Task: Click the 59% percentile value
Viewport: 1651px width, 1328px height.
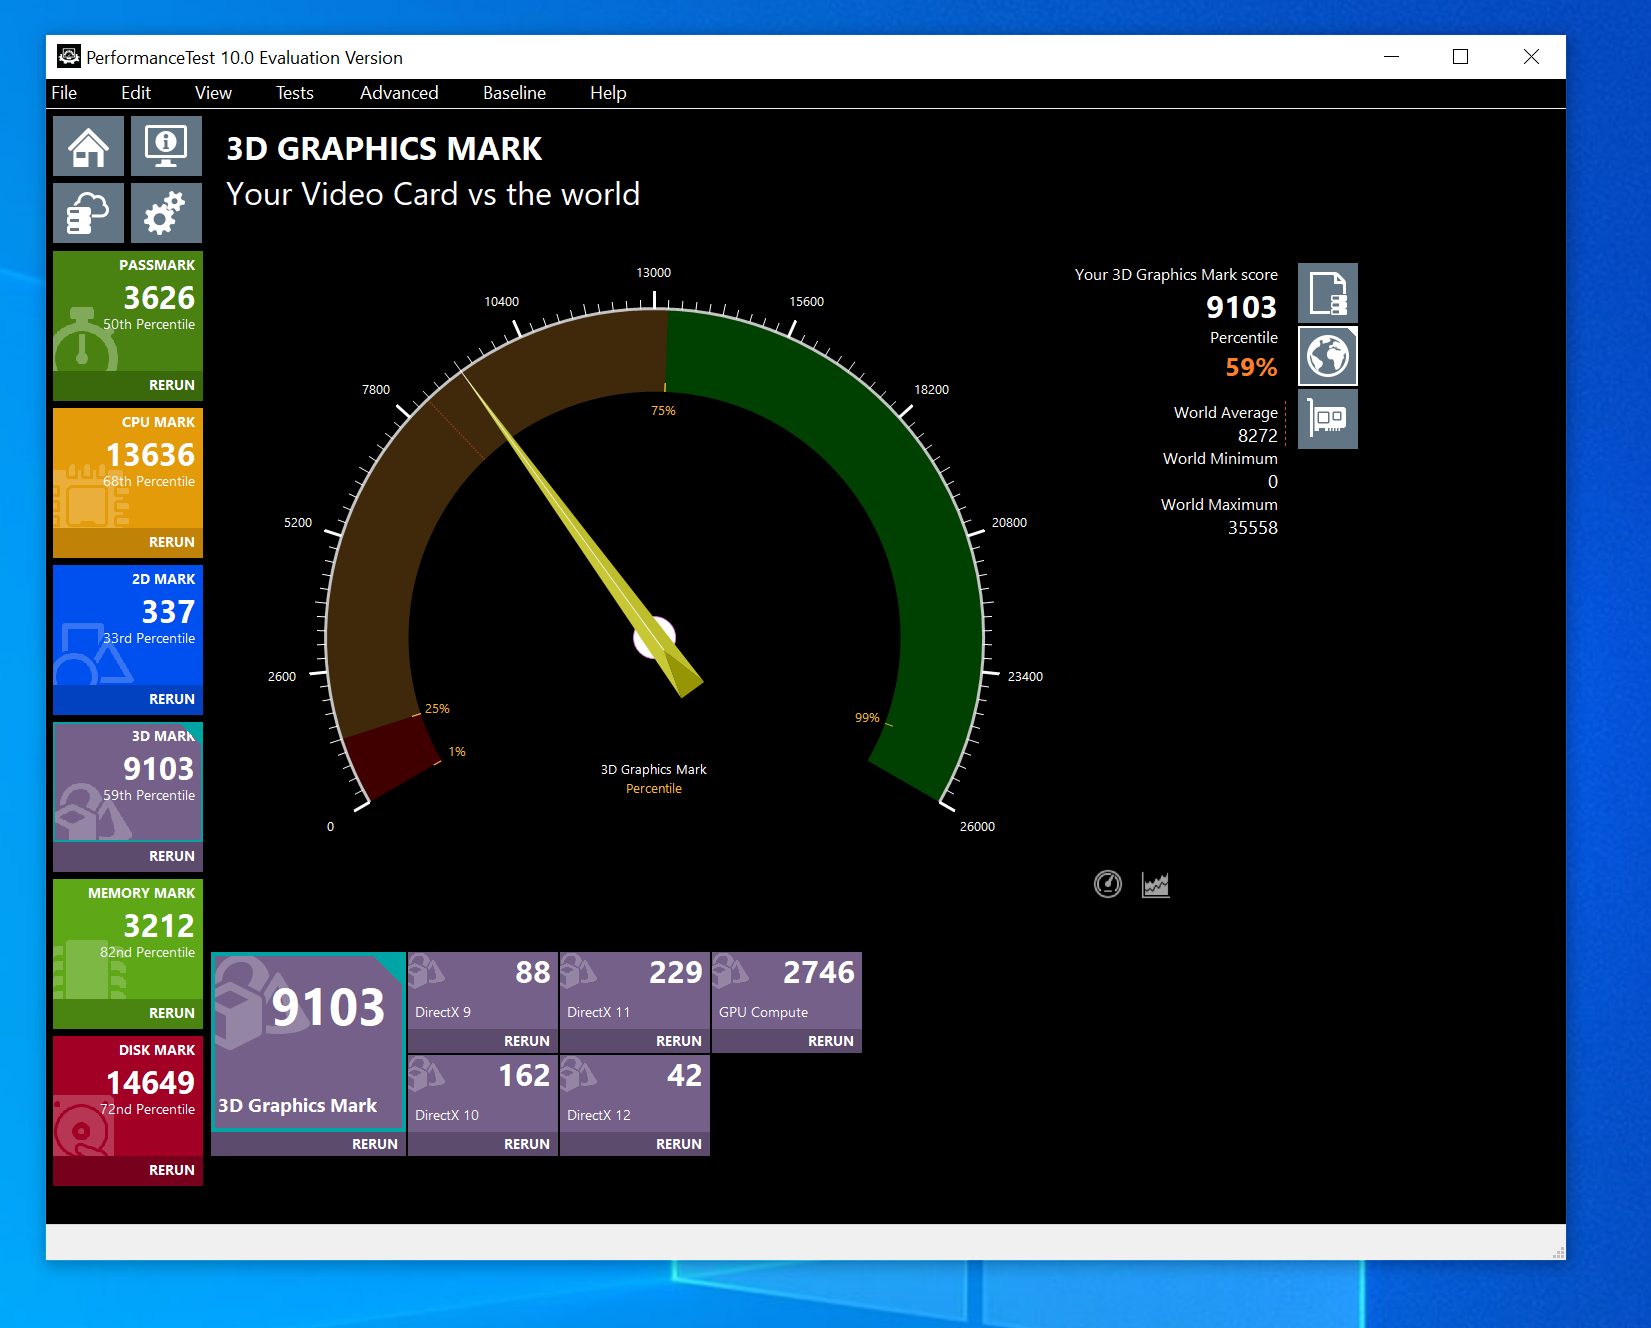Action: [x=1251, y=367]
